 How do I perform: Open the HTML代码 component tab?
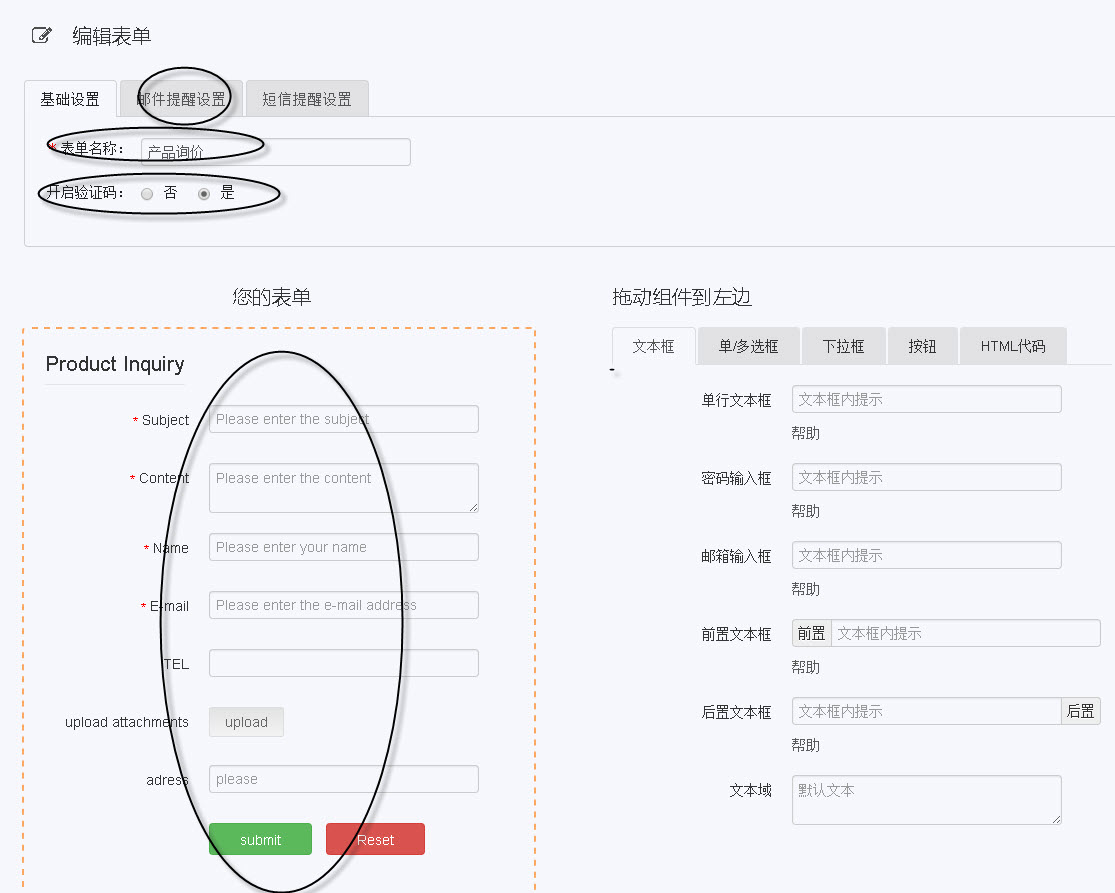[x=1013, y=345]
